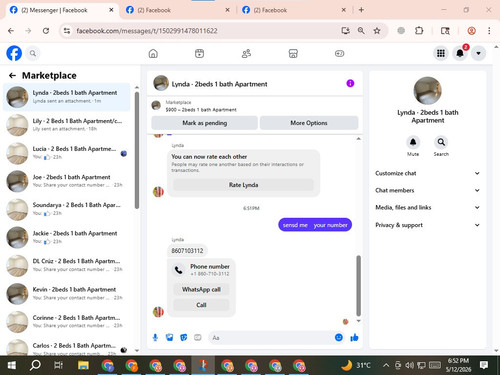Open the Lily 2 Beds conversation
Viewport: 500px width, 375px height.
[x=67, y=125]
